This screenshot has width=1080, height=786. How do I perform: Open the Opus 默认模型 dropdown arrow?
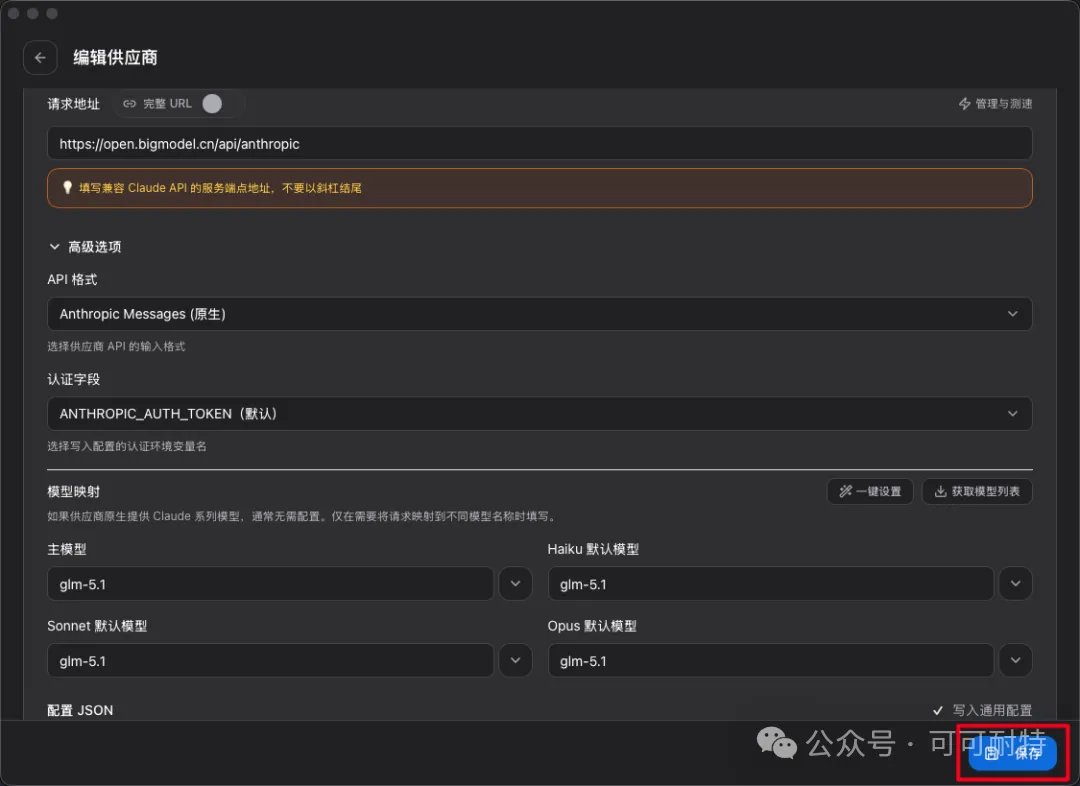coord(1016,661)
